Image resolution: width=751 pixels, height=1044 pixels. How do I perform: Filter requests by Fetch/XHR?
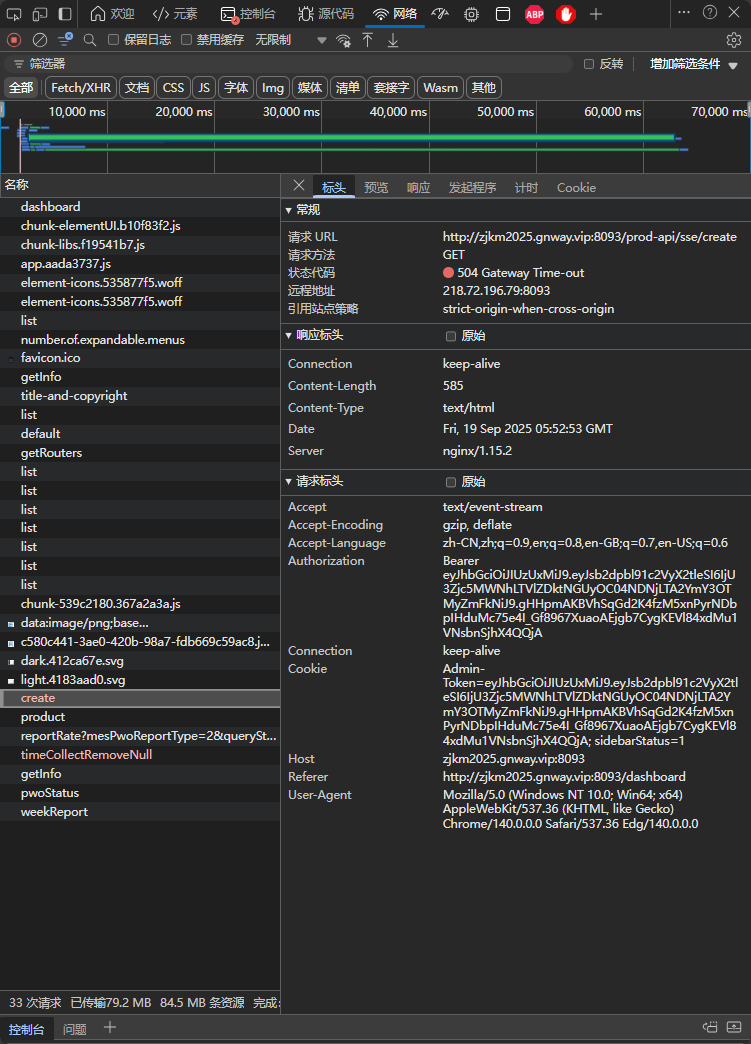click(81, 88)
